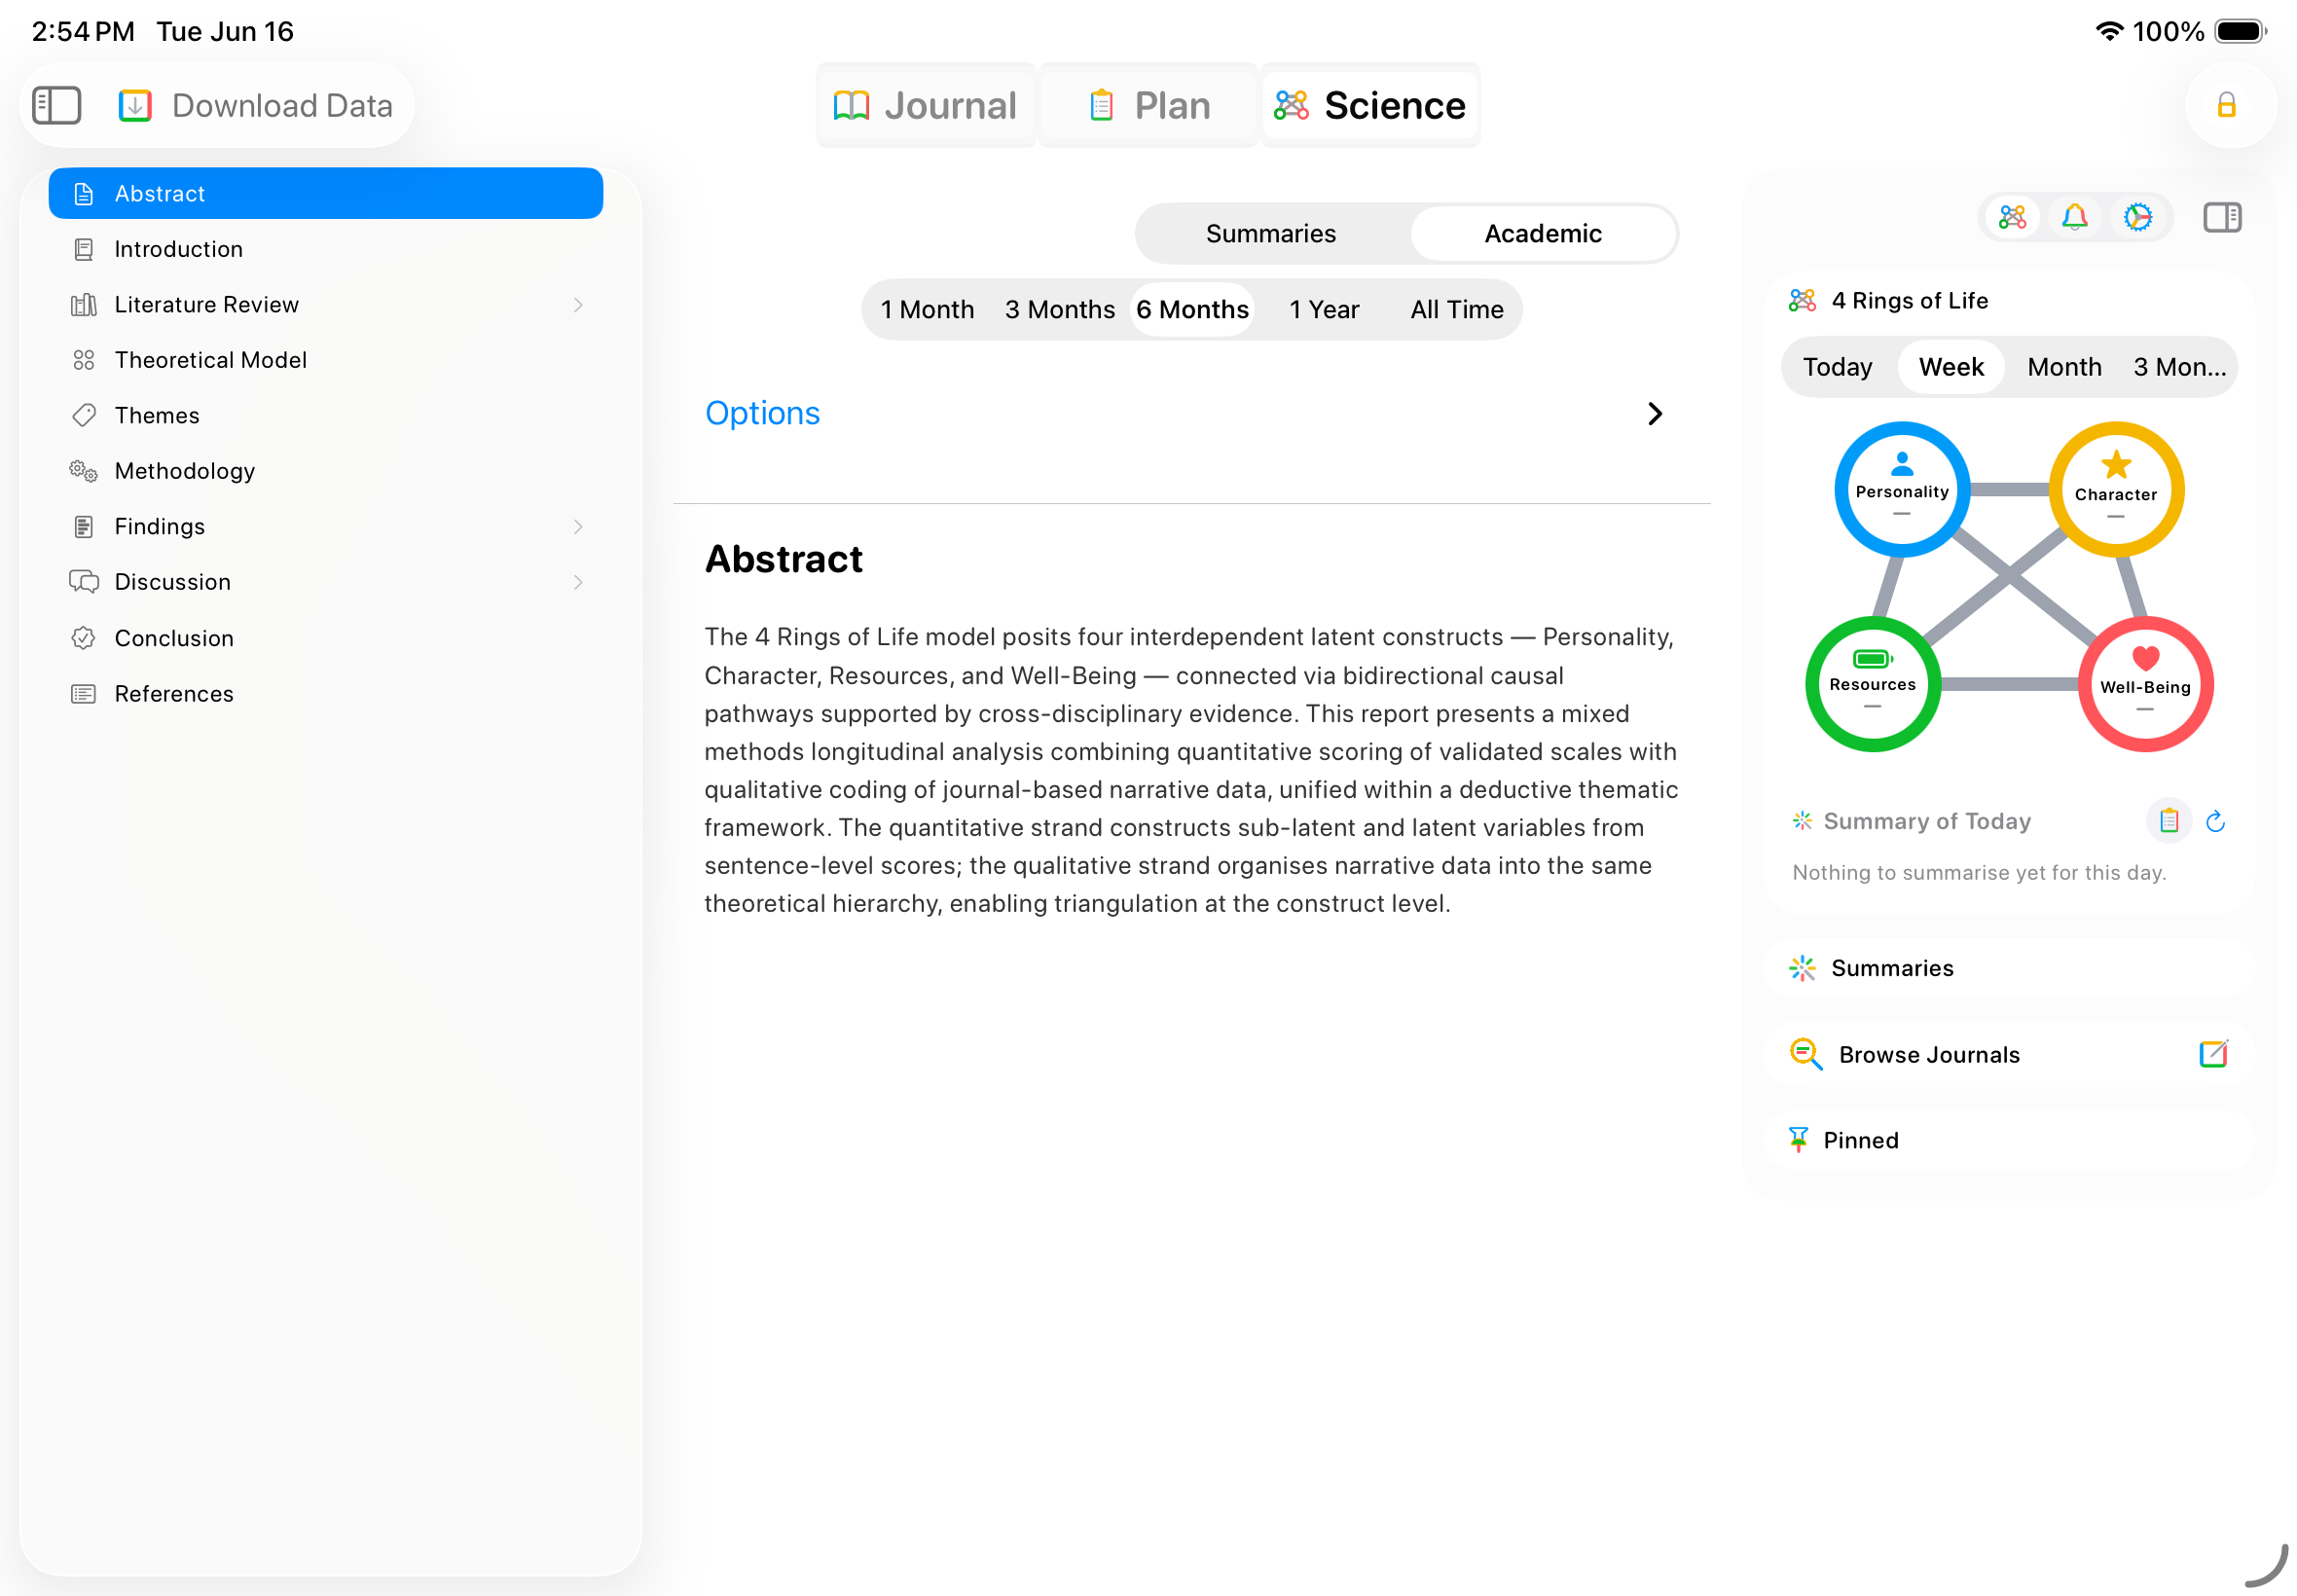This screenshot has width=2297, height=1596.
Task: Open the Journal tab
Action: coord(926,105)
